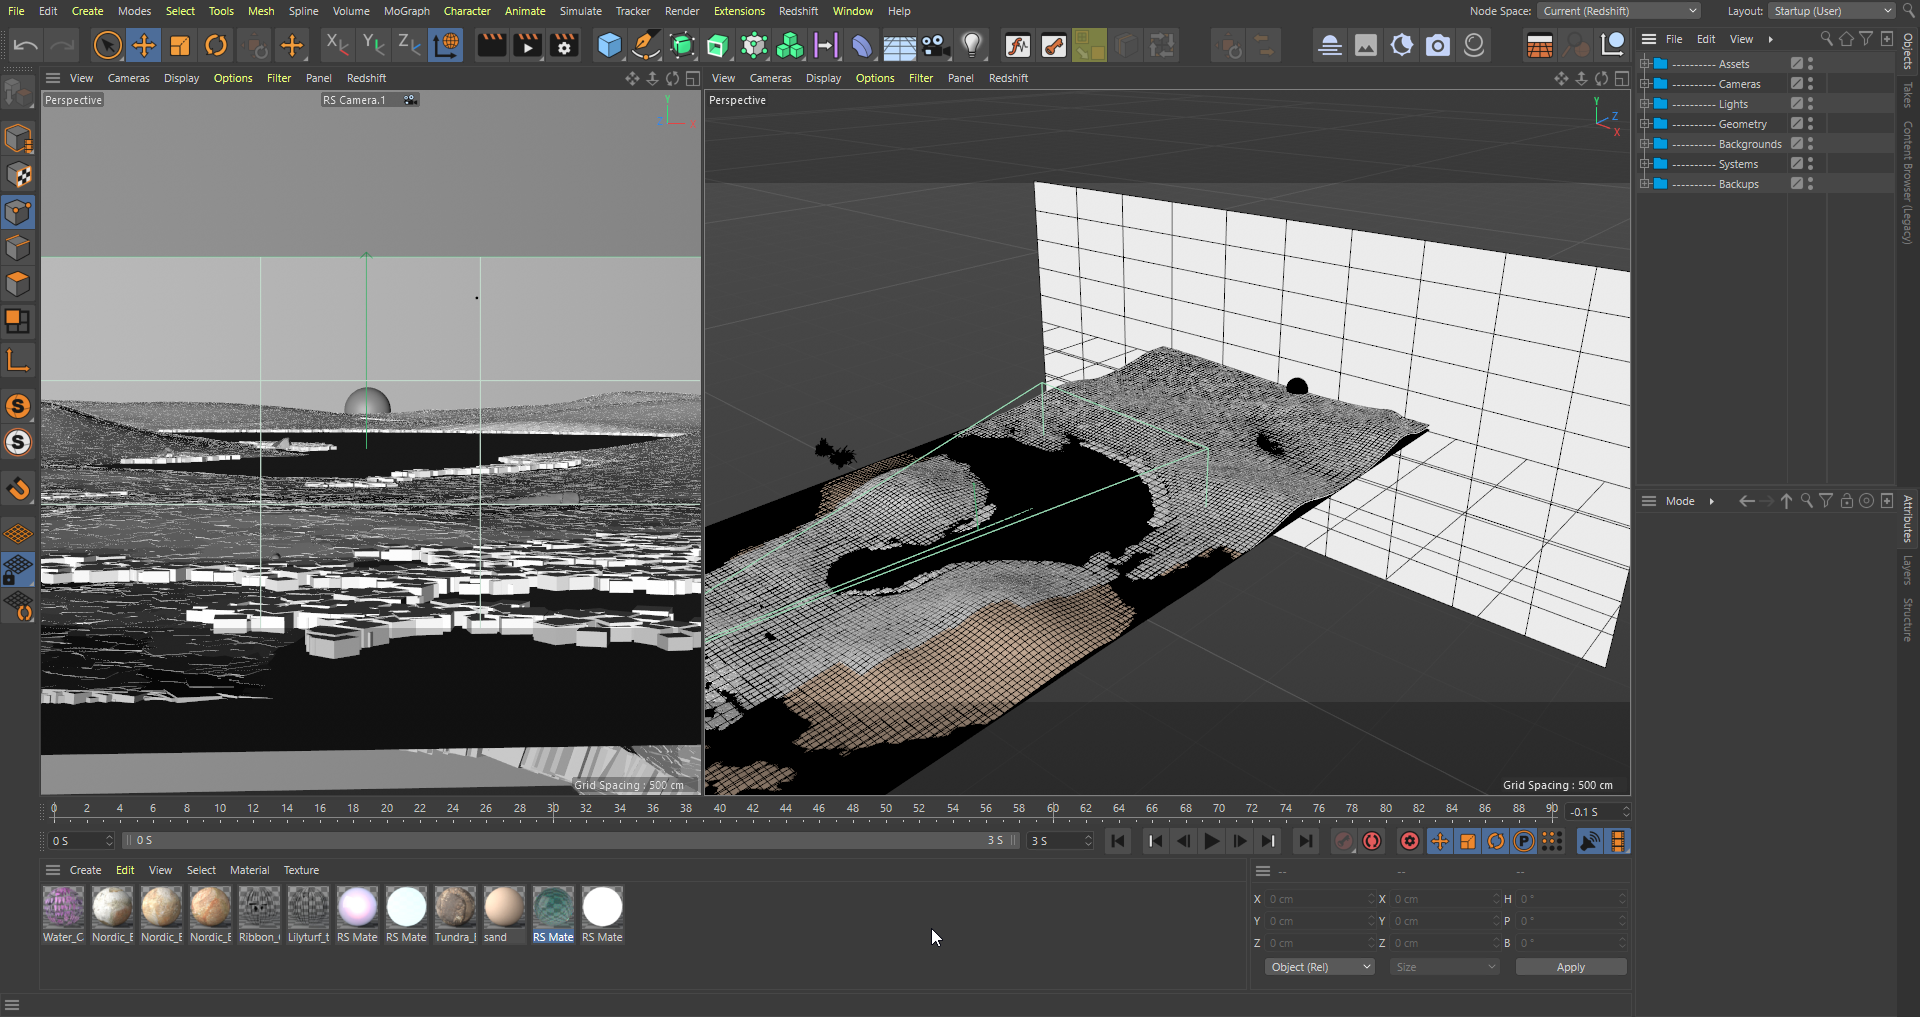The width and height of the screenshot is (1920, 1017).
Task: Click the Cube primitive icon
Action: coord(609,45)
